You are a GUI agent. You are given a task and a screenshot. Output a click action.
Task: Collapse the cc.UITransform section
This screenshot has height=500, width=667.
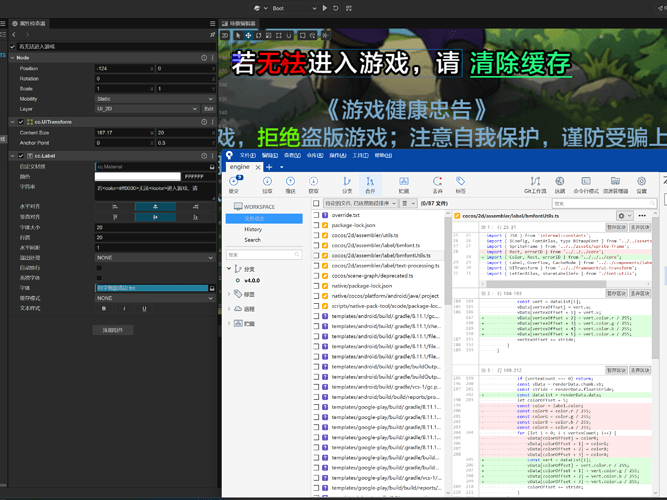[12, 122]
